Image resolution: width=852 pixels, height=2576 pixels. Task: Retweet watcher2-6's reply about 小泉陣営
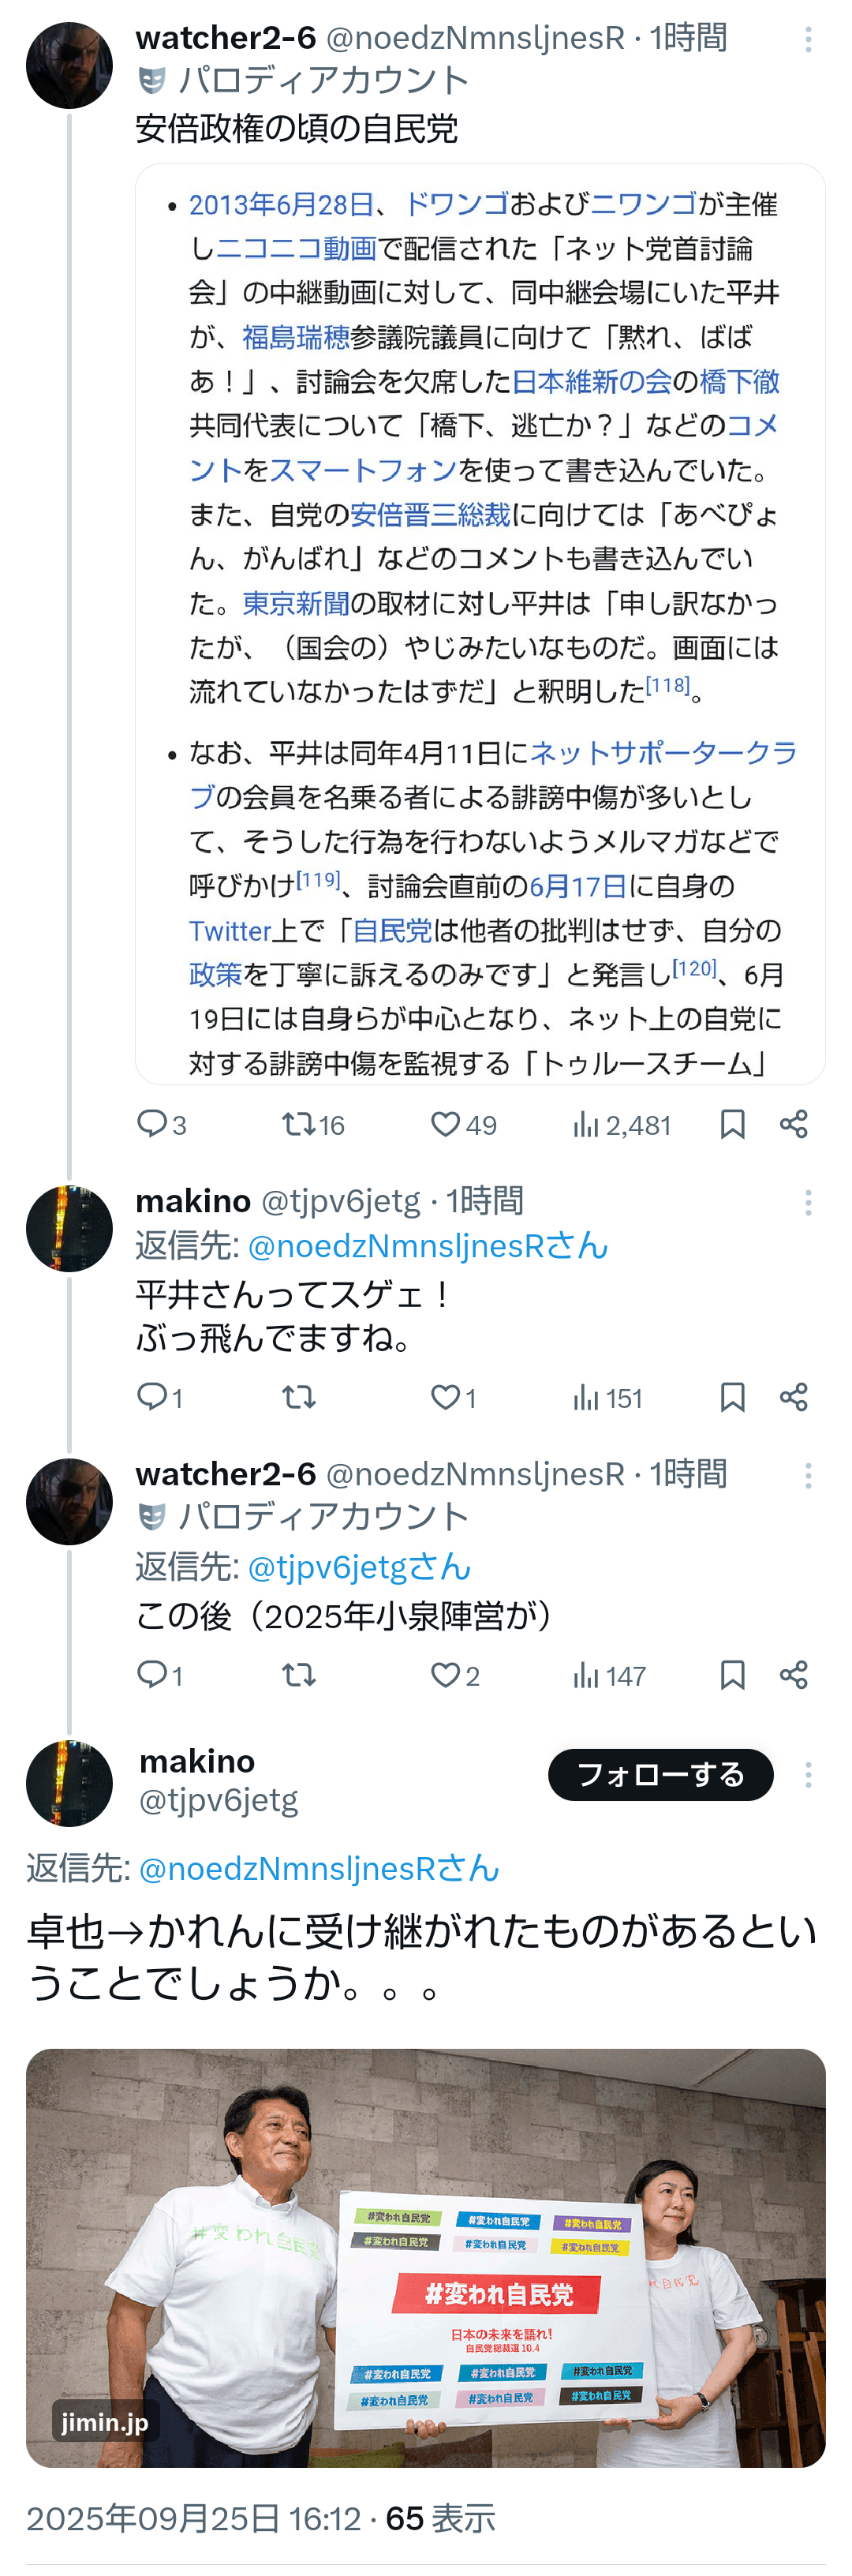298,1675
